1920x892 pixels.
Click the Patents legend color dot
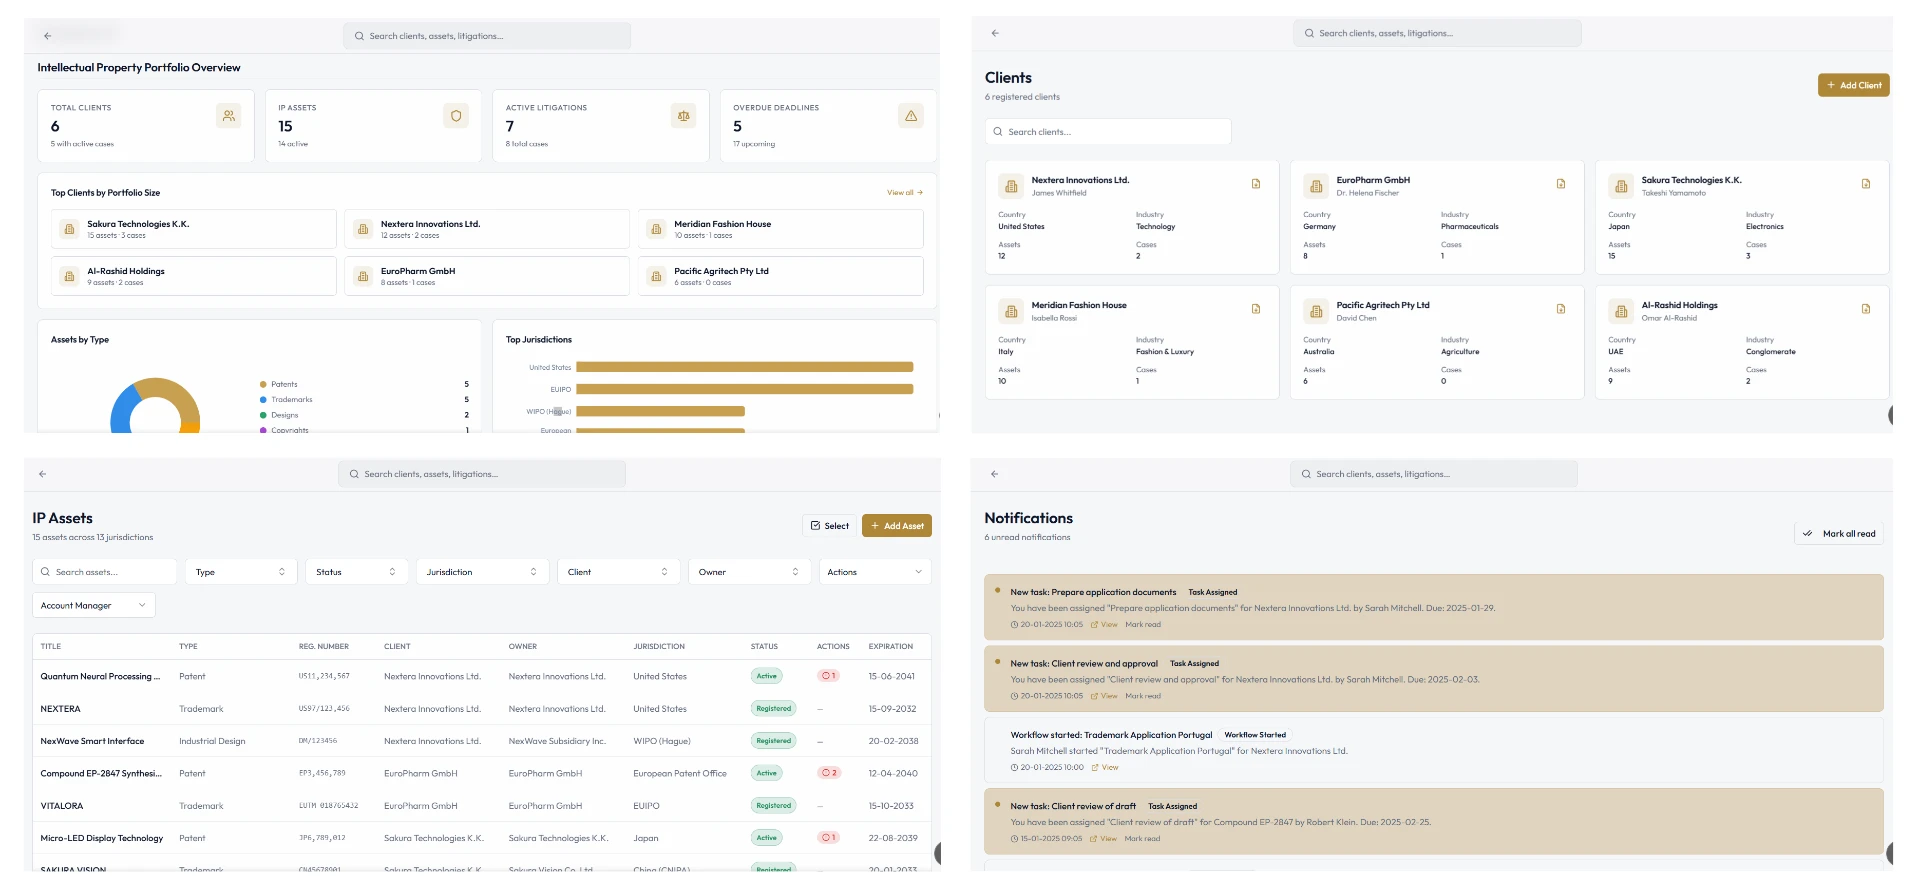point(263,384)
